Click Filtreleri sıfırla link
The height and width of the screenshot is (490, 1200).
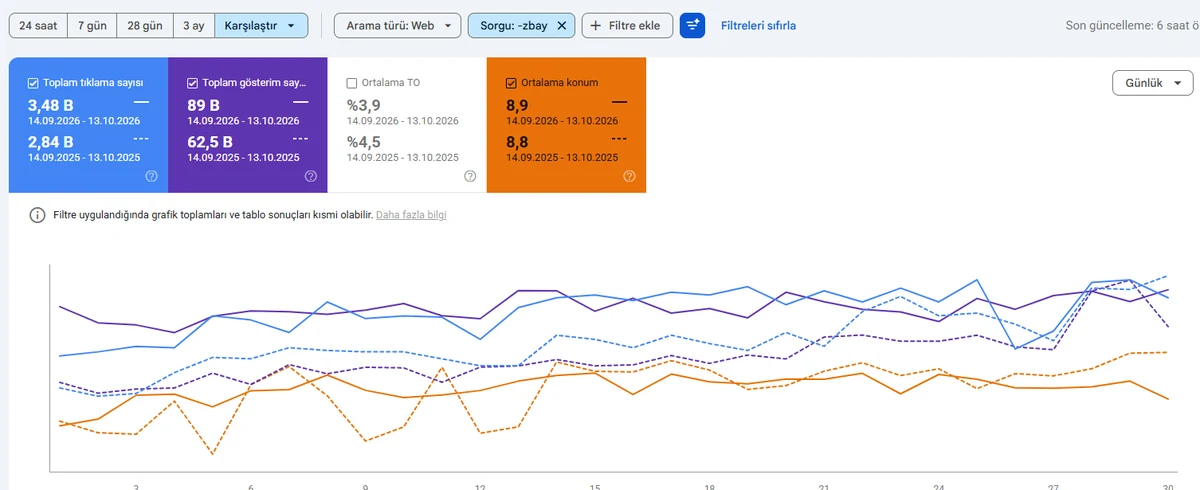point(758,25)
